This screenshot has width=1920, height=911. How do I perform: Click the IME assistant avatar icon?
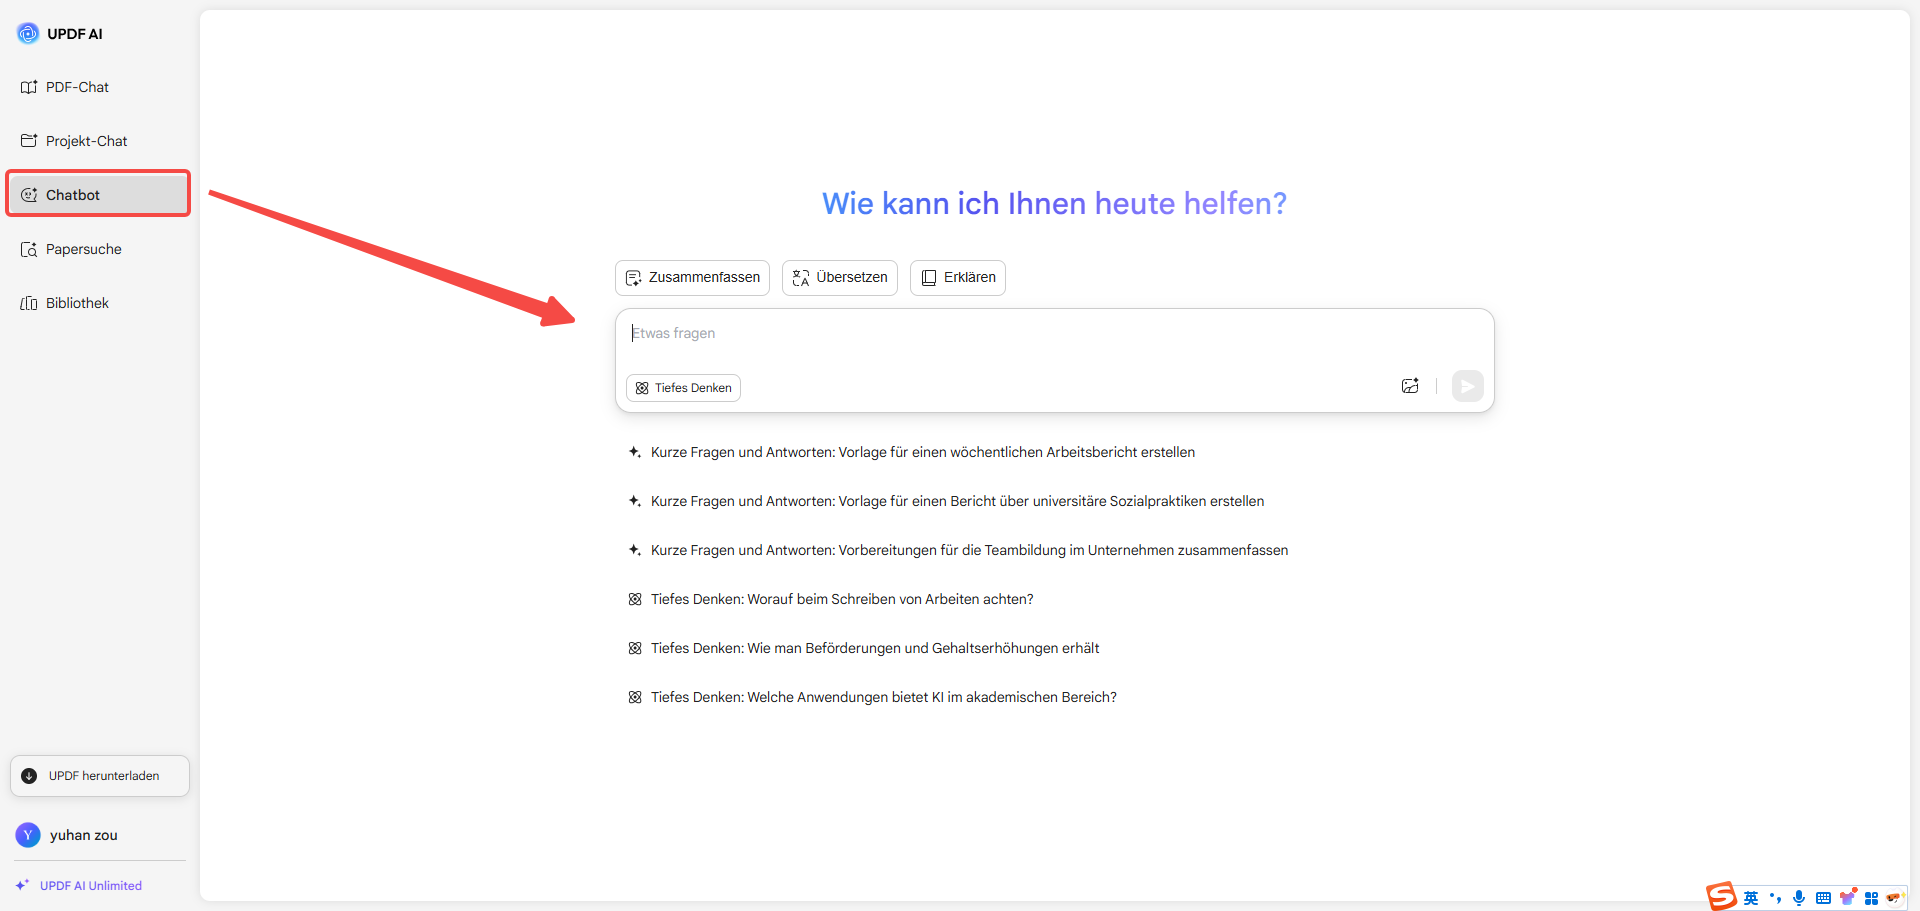[1894, 898]
